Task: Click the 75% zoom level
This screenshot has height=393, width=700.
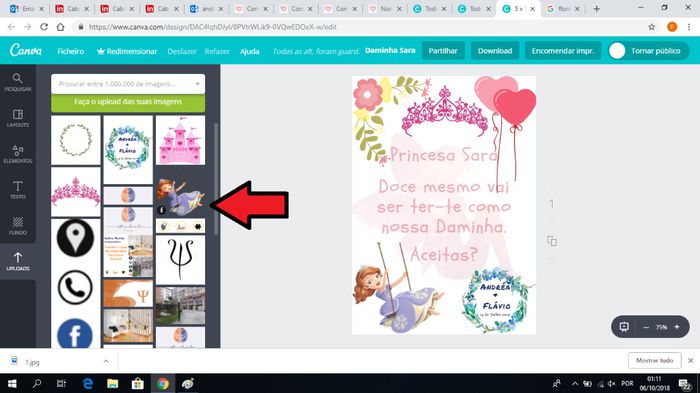Action: (x=661, y=327)
